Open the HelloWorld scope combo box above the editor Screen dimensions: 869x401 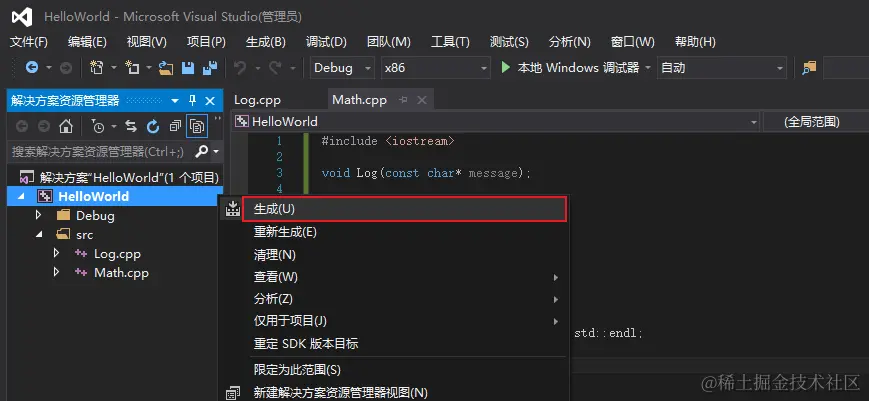tap(496, 121)
